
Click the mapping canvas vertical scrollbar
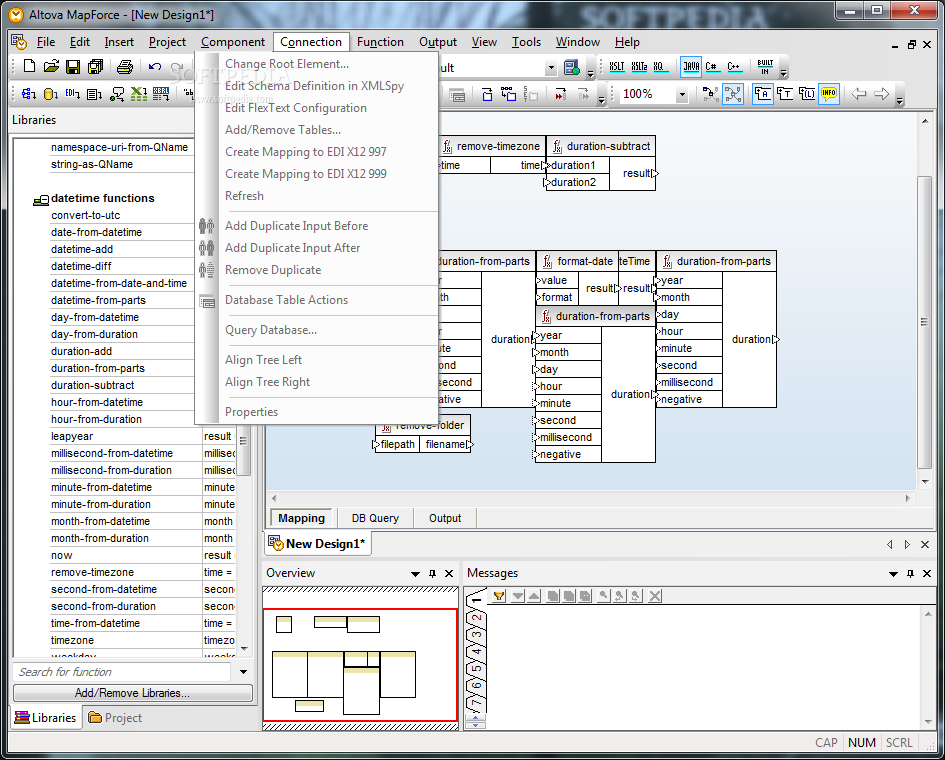point(925,322)
